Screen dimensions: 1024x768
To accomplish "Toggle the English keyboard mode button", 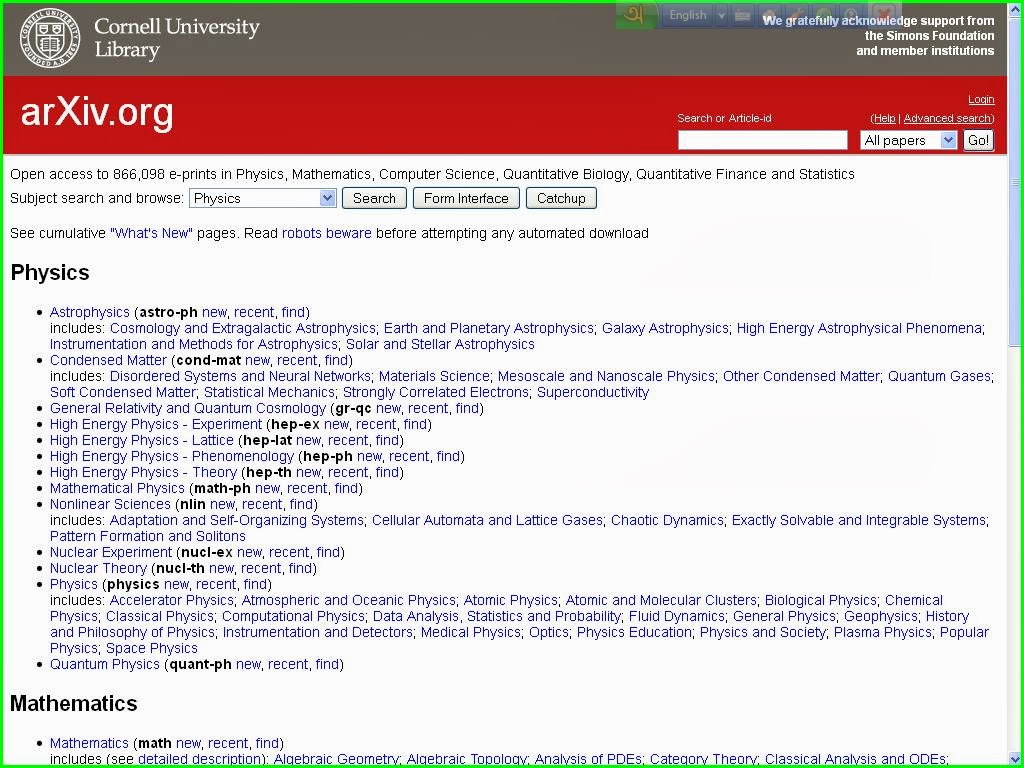I will coord(688,15).
